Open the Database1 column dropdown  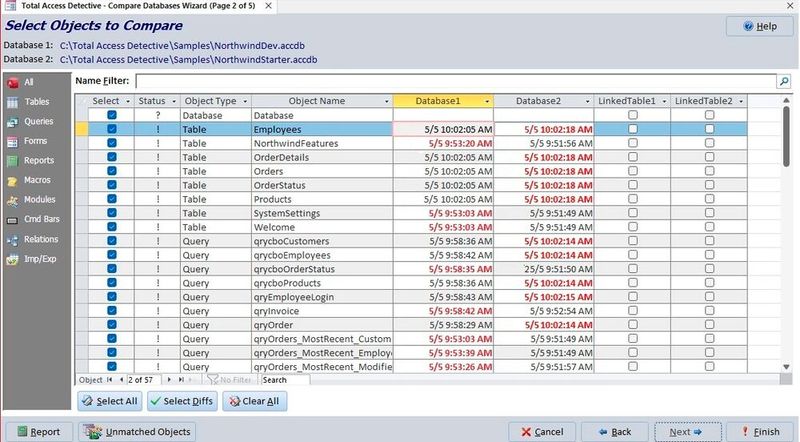(x=487, y=101)
